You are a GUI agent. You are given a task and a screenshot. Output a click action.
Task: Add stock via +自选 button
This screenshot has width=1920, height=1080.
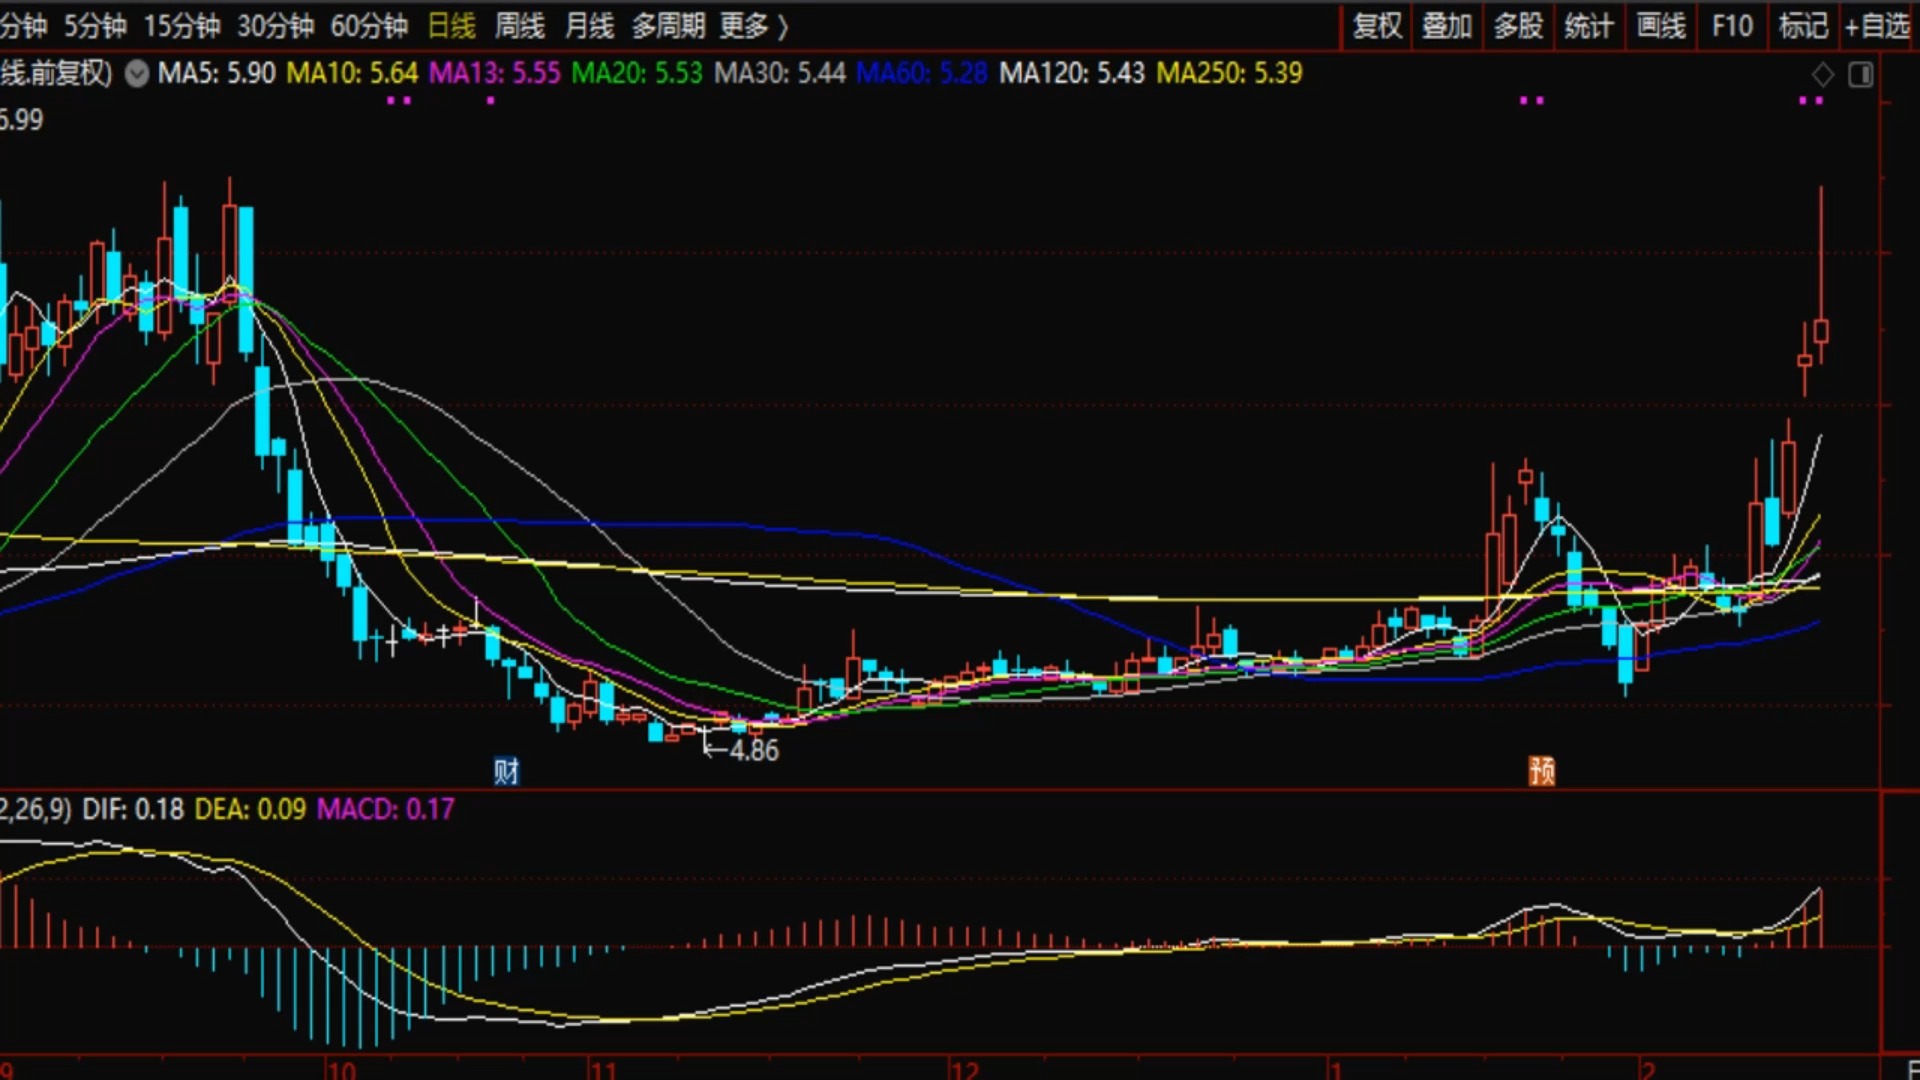1877,26
